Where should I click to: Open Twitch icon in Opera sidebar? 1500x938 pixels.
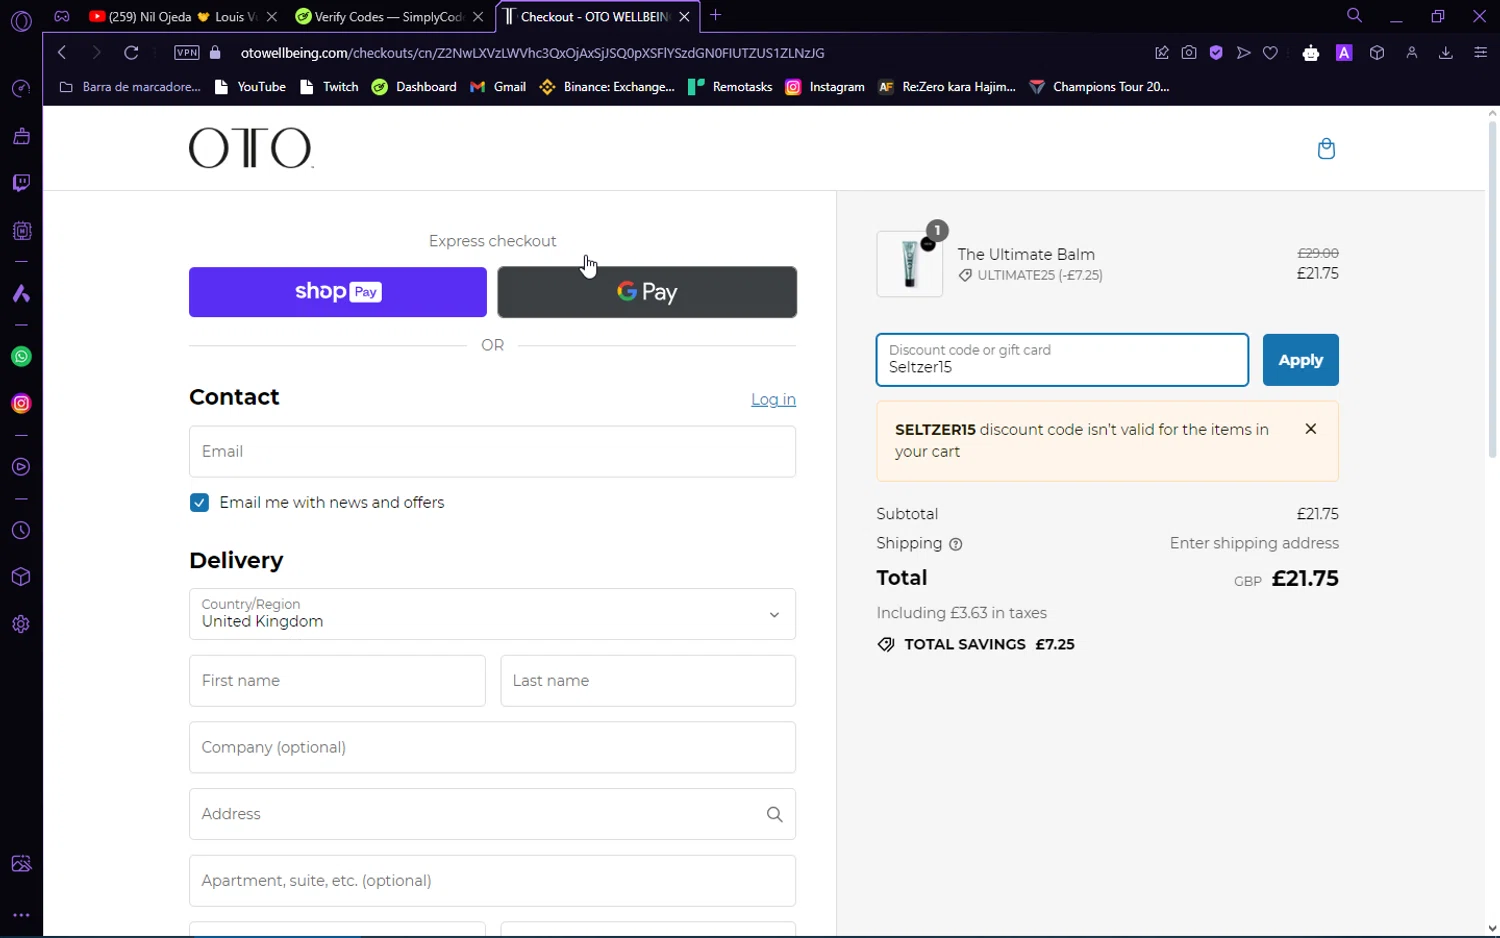[21, 183]
